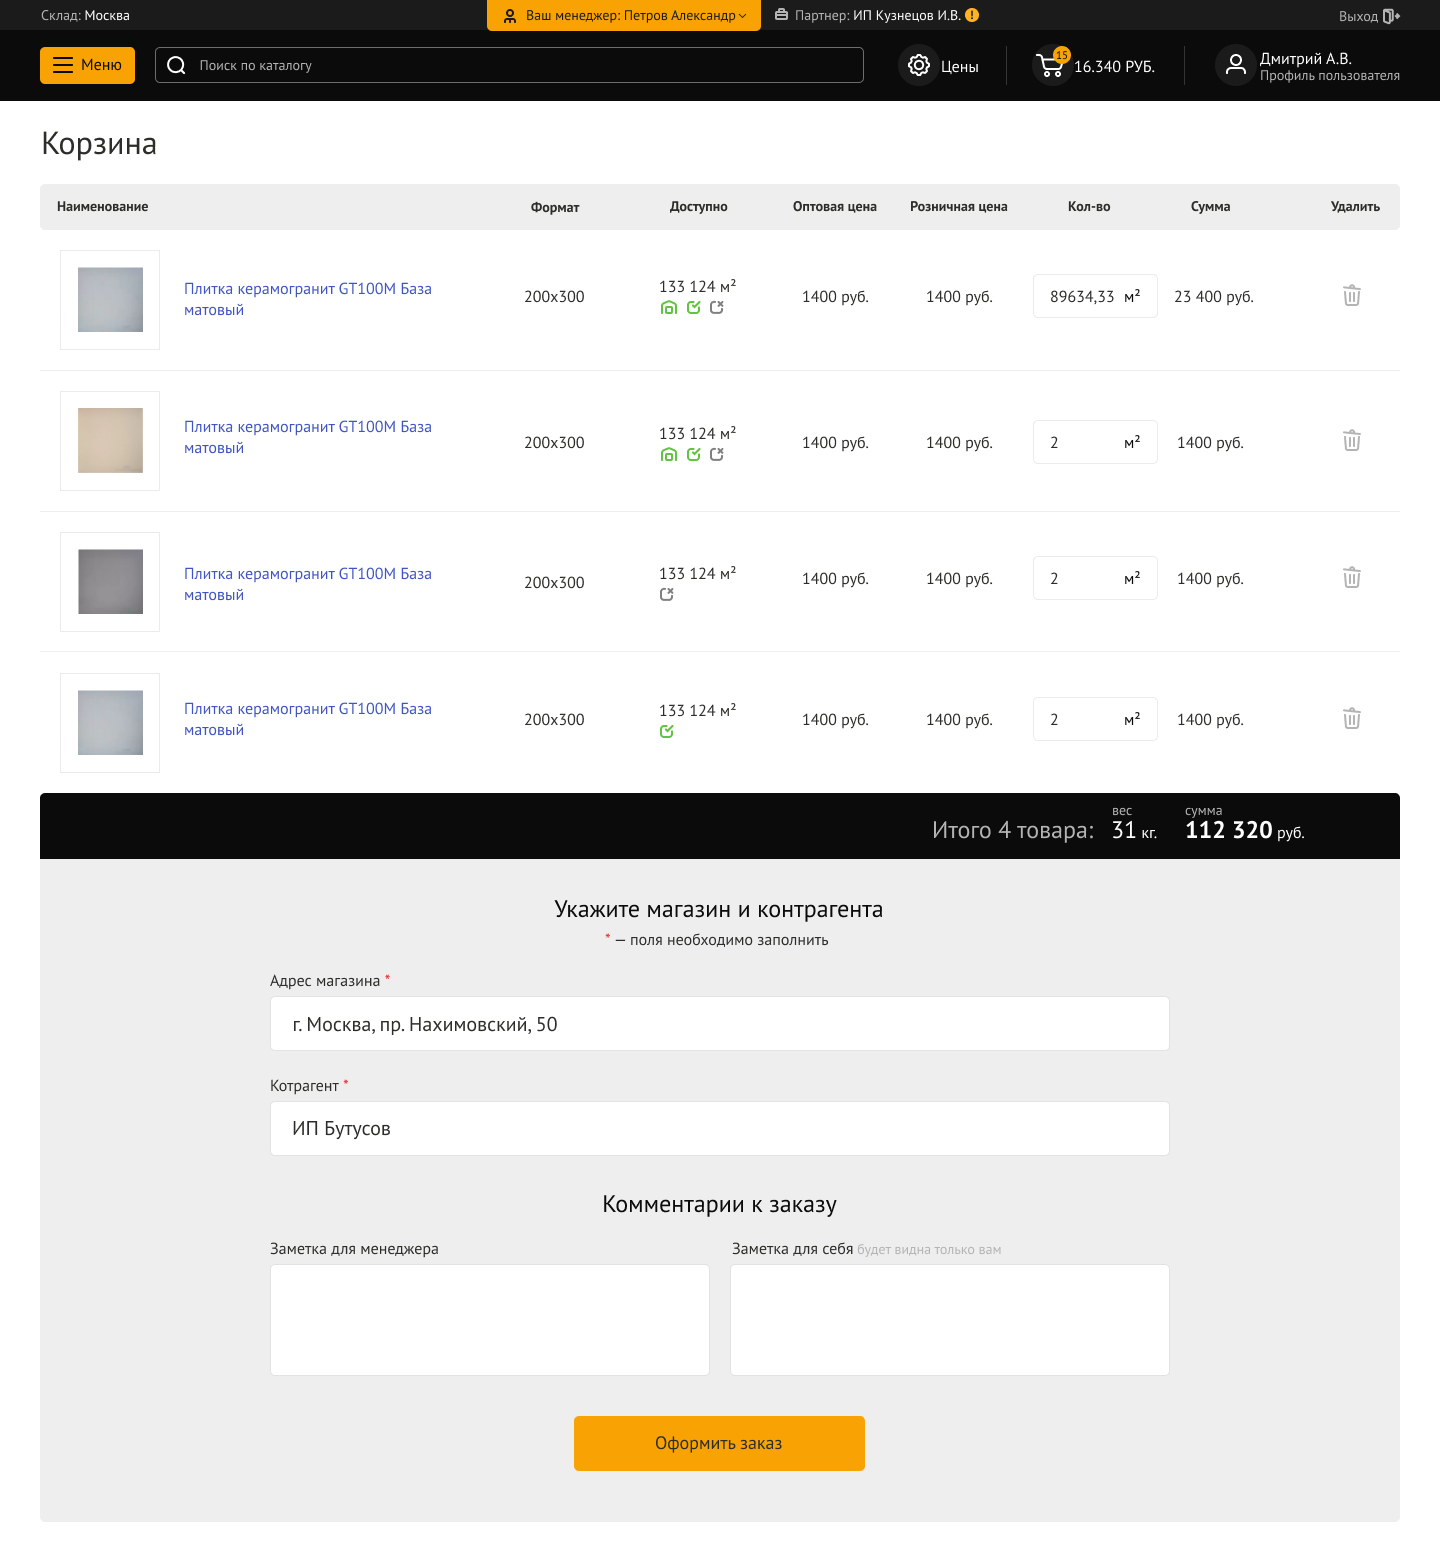Click the grey crossed-box icon in third row
This screenshot has height=1564, width=1440.
[667, 595]
